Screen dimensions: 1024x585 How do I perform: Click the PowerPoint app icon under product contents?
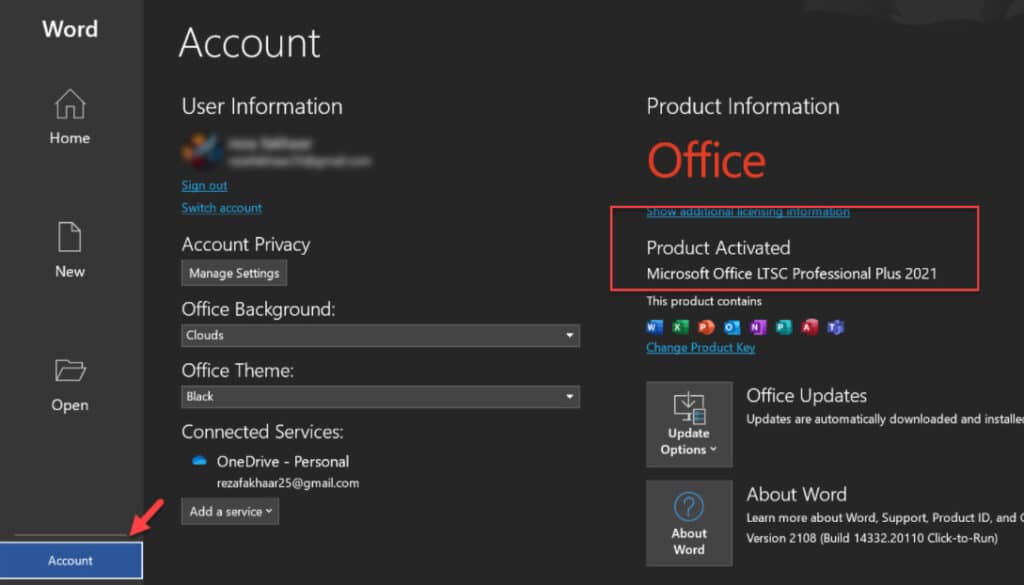pos(706,326)
